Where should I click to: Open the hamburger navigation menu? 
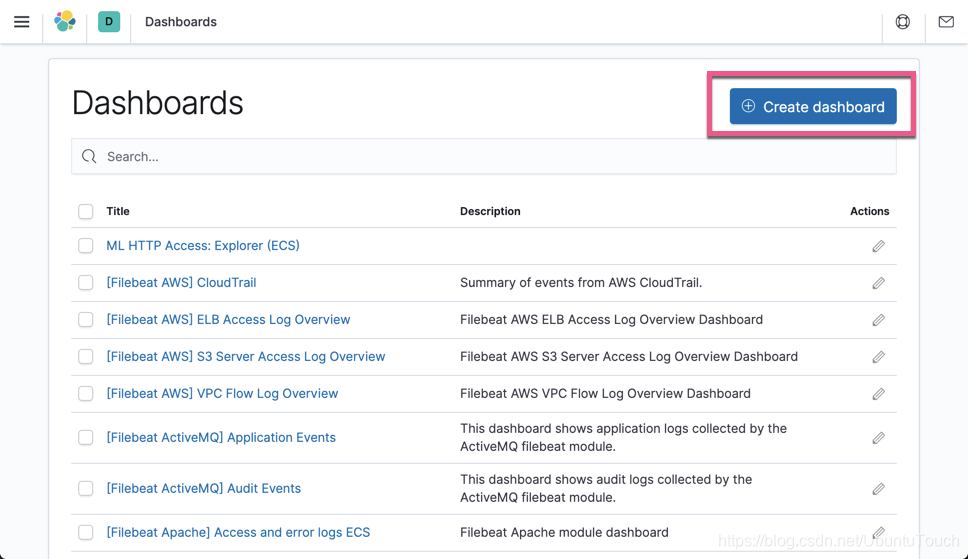22,22
